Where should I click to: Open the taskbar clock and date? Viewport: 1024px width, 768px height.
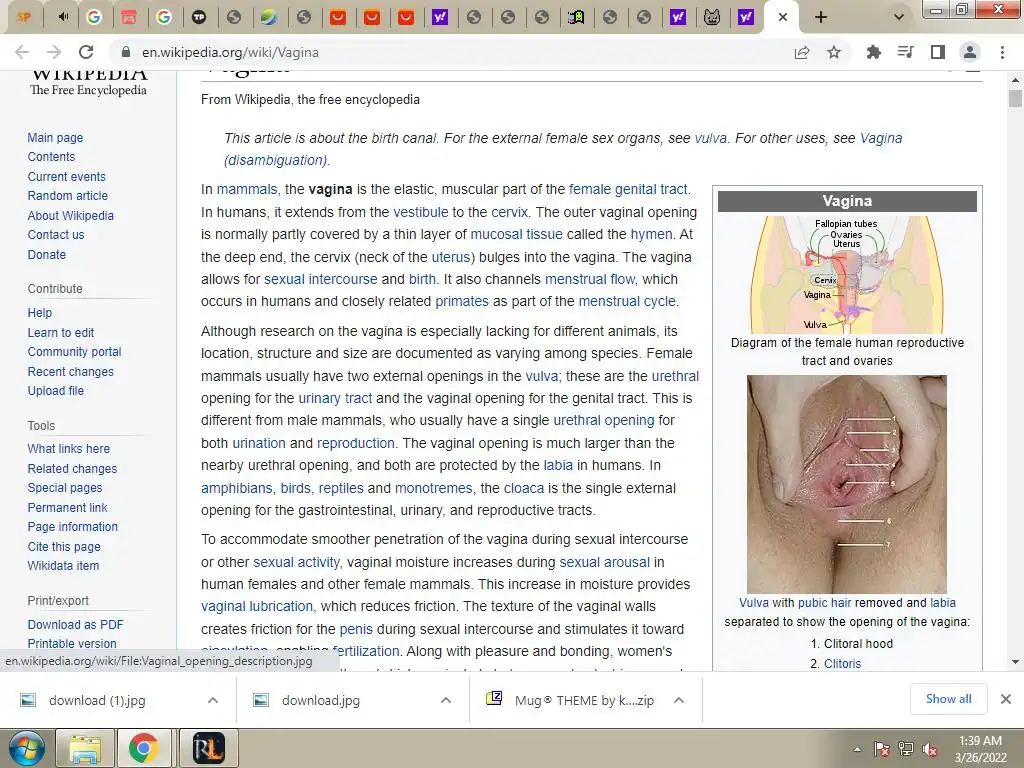click(x=980, y=749)
